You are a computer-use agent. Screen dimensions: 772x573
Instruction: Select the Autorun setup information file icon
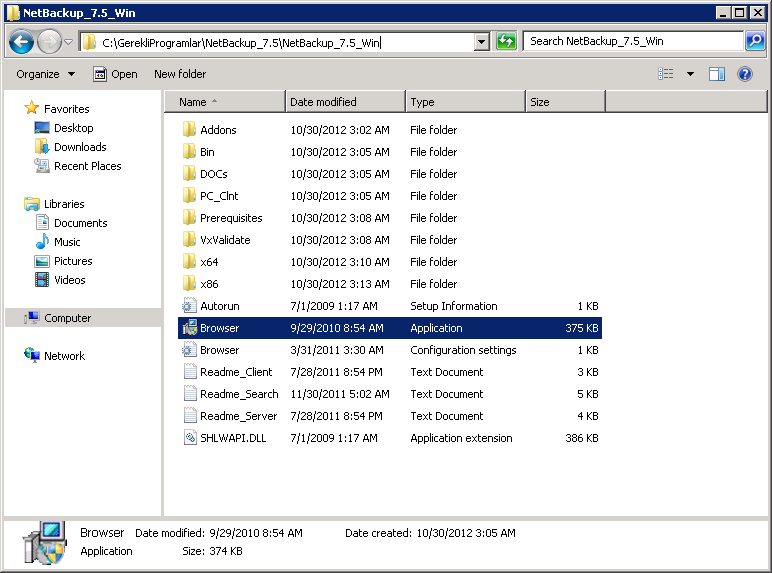coord(189,306)
